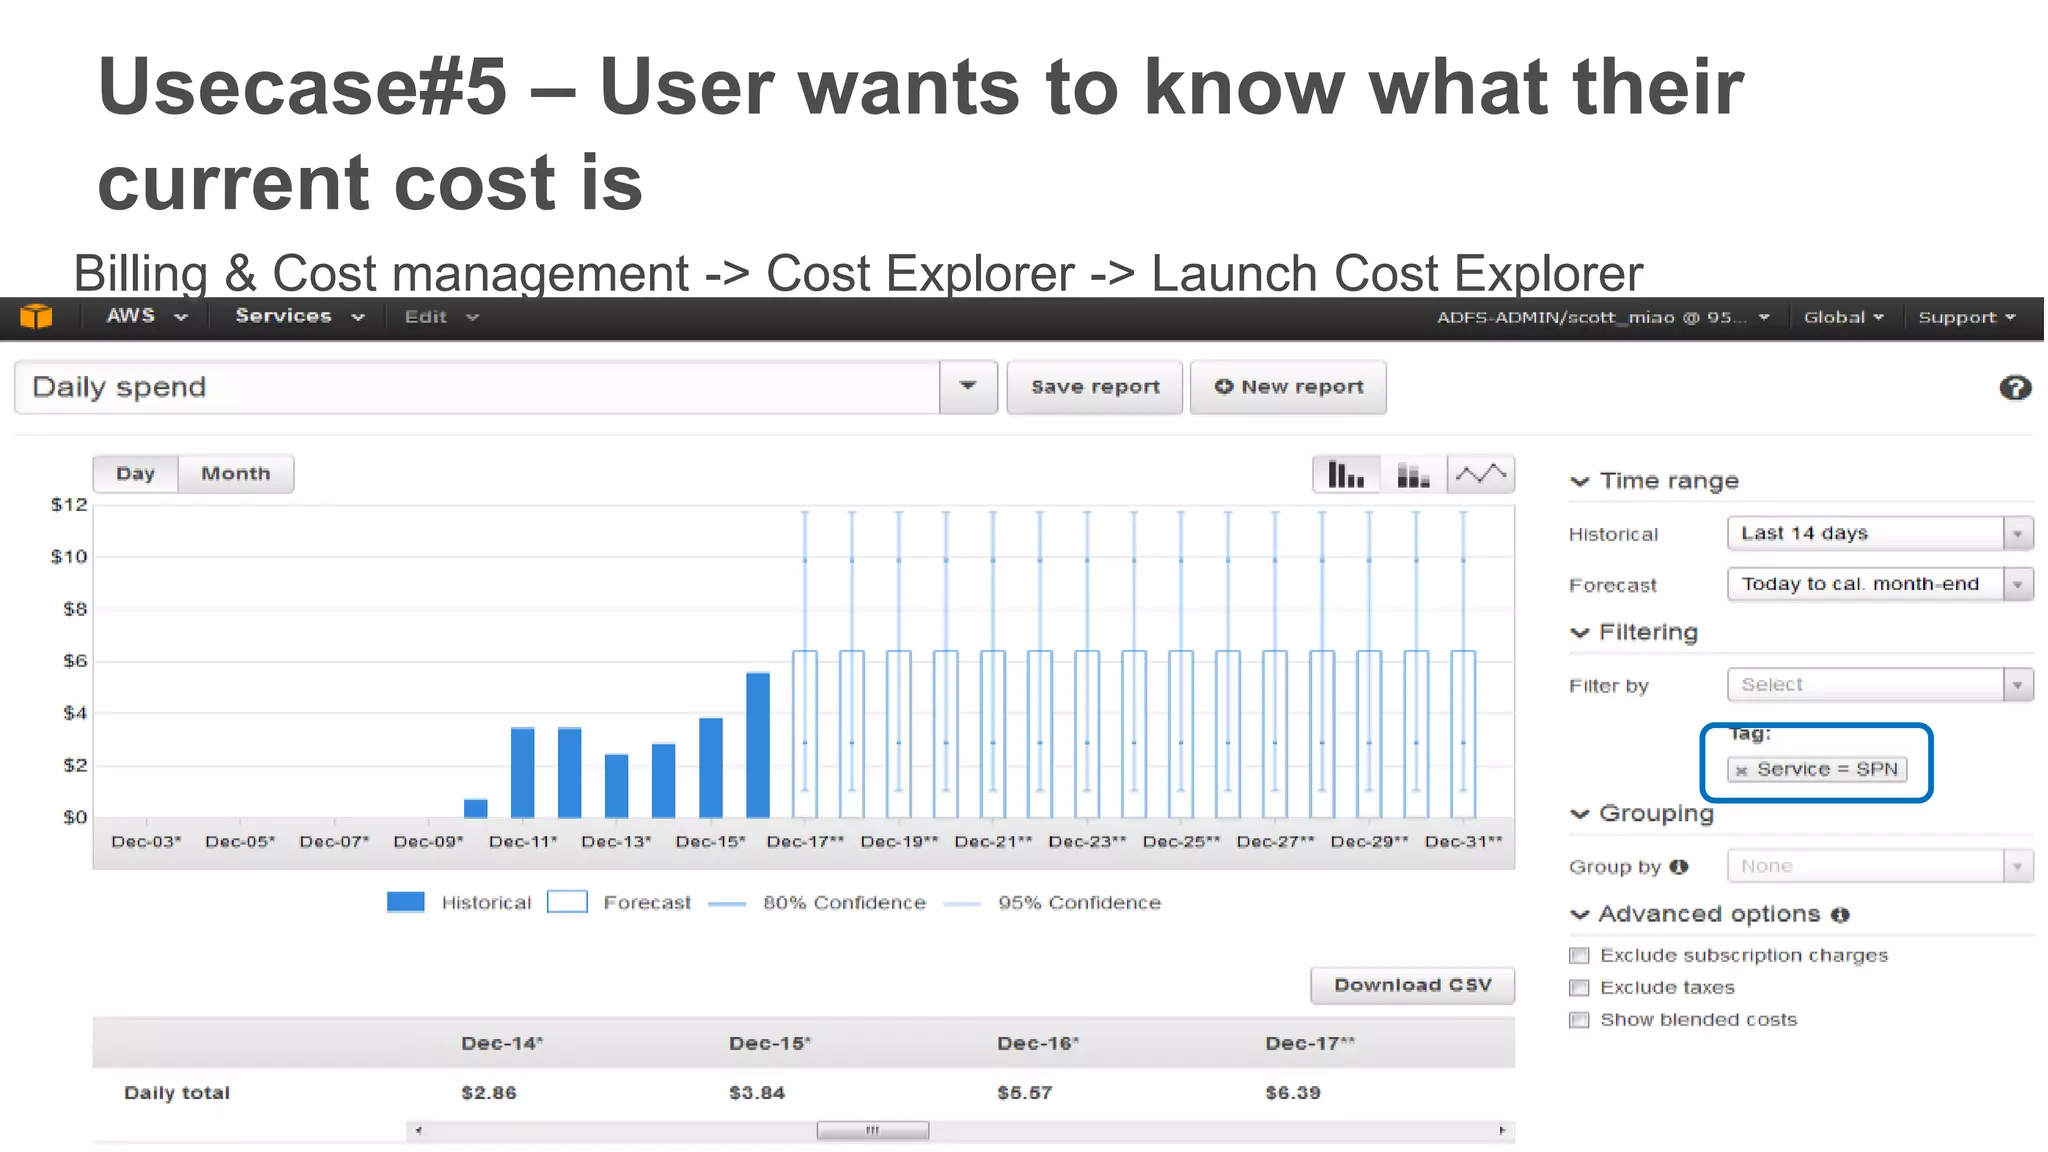The width and height of the screenshot is (2048, 1152).
Task: Click the $3.84 daily total cell
Action: 757,1093
